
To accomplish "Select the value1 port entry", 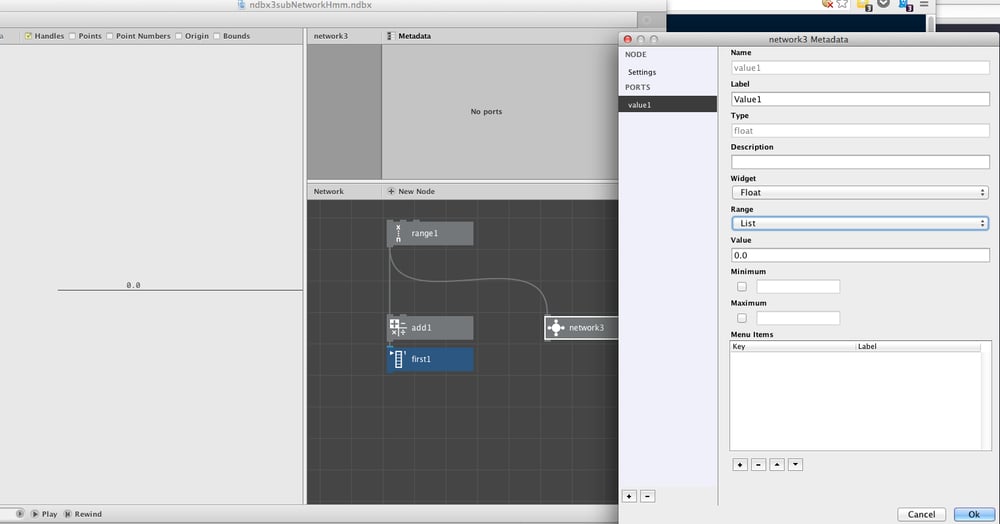I will pyautogui.click(x=668, y=105).
